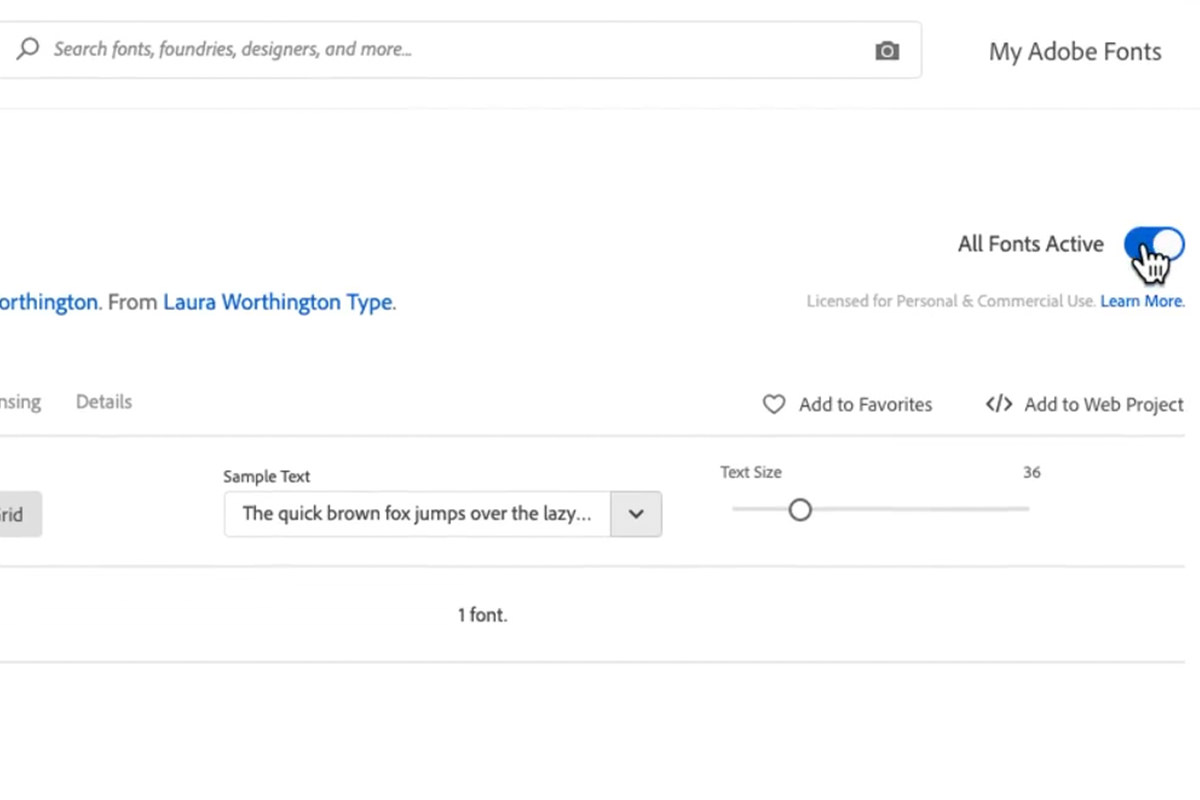Click the Text Size slider handle

point(800,510)
